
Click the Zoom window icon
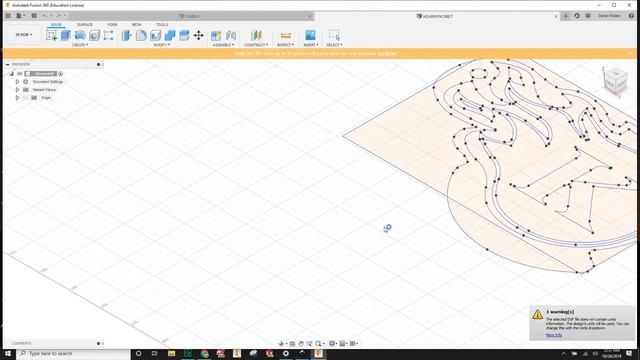point(310,344)
